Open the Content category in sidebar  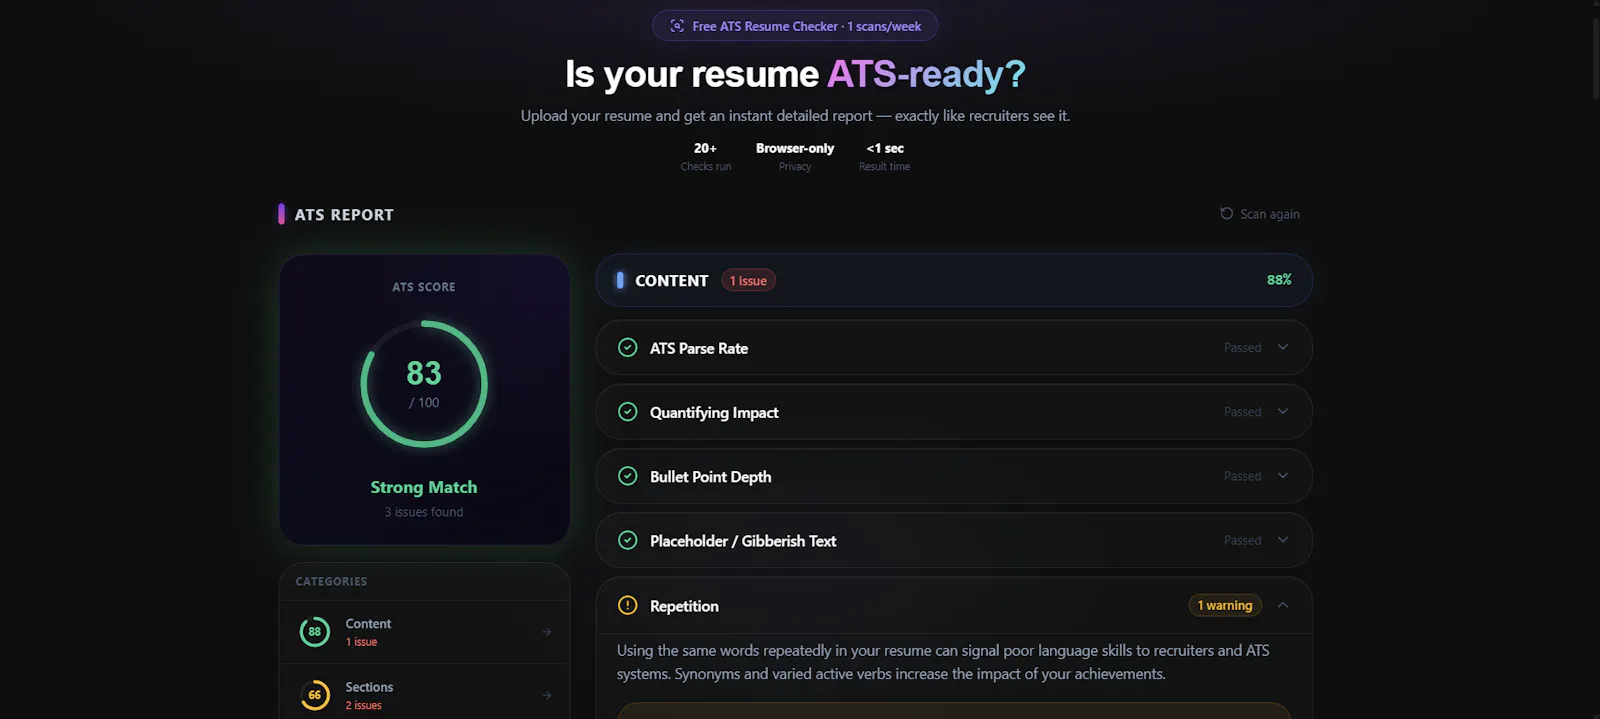(x=425, y=631)
